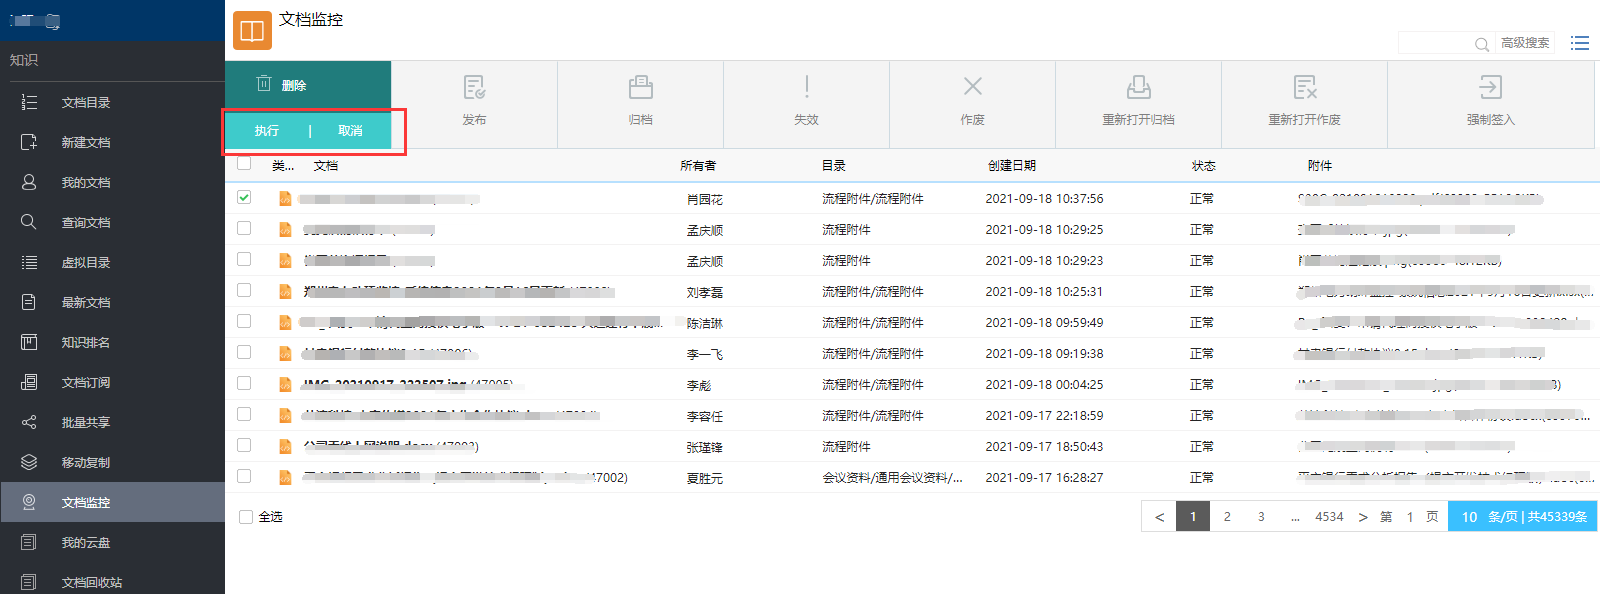
Task: Go to next page using > arrow
Action: [1362, 517]
